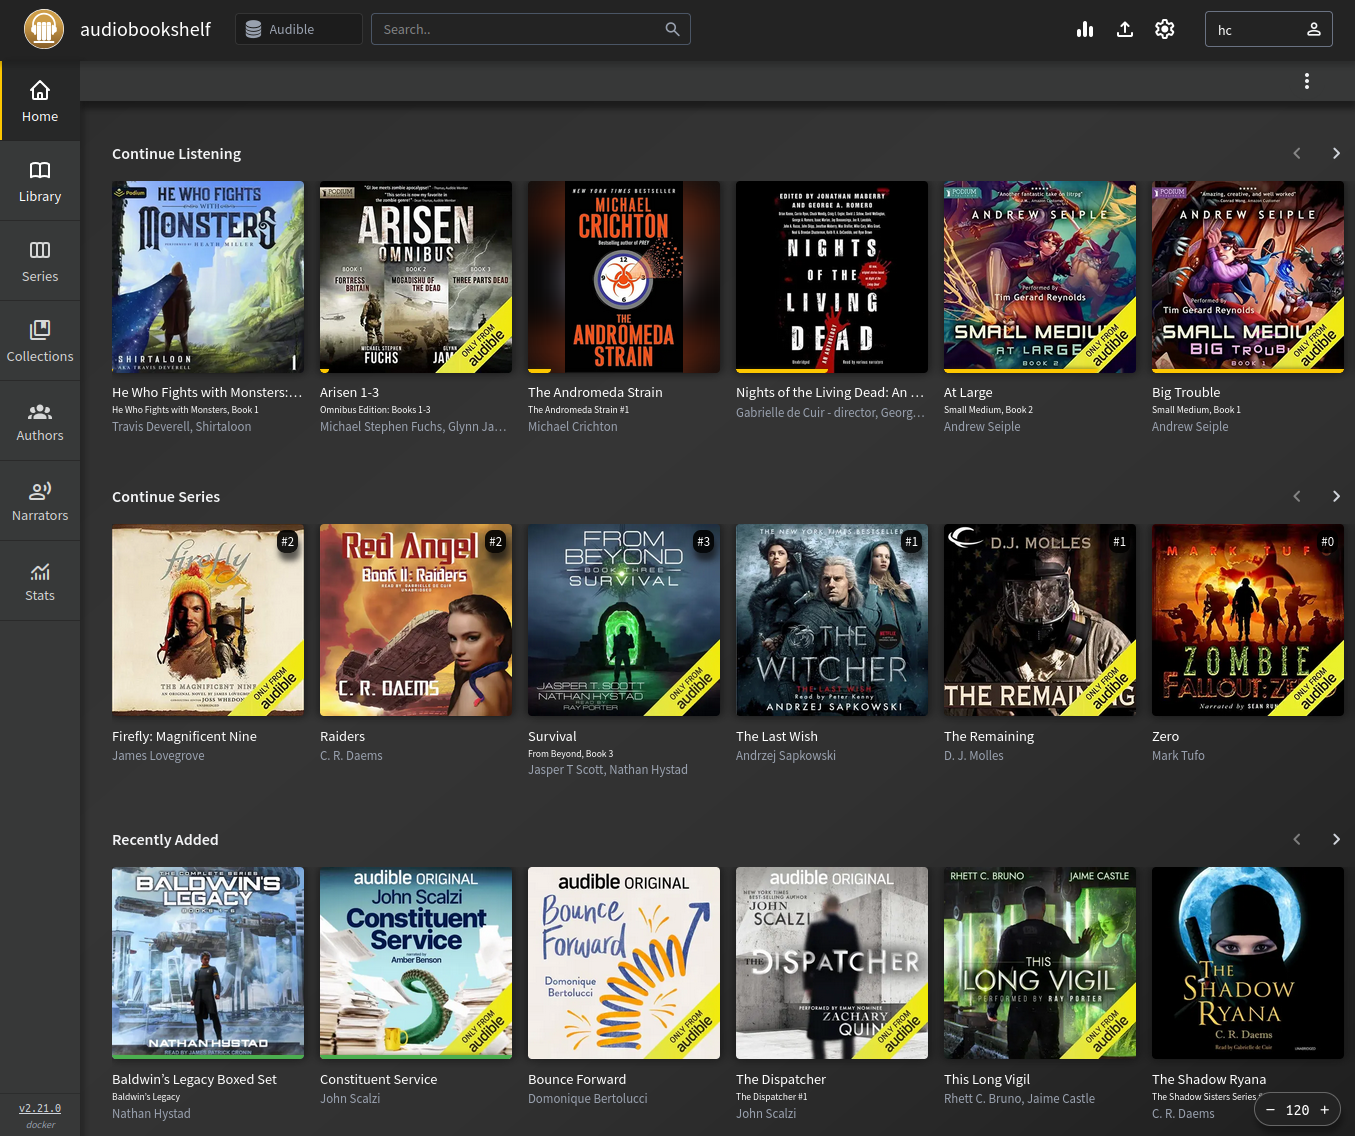Image resolution: width=1355 pixels, height=1136 pixels.
Task: Click the v2.21.0 version link
Action: pos(40,1108)
